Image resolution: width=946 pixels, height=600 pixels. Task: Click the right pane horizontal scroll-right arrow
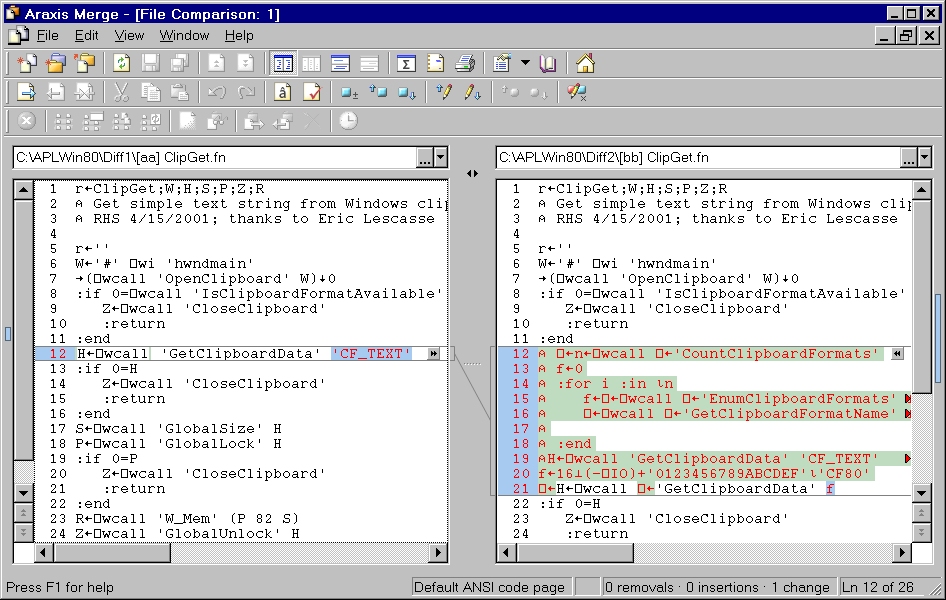pyautogui.click(x=902, y=552)
